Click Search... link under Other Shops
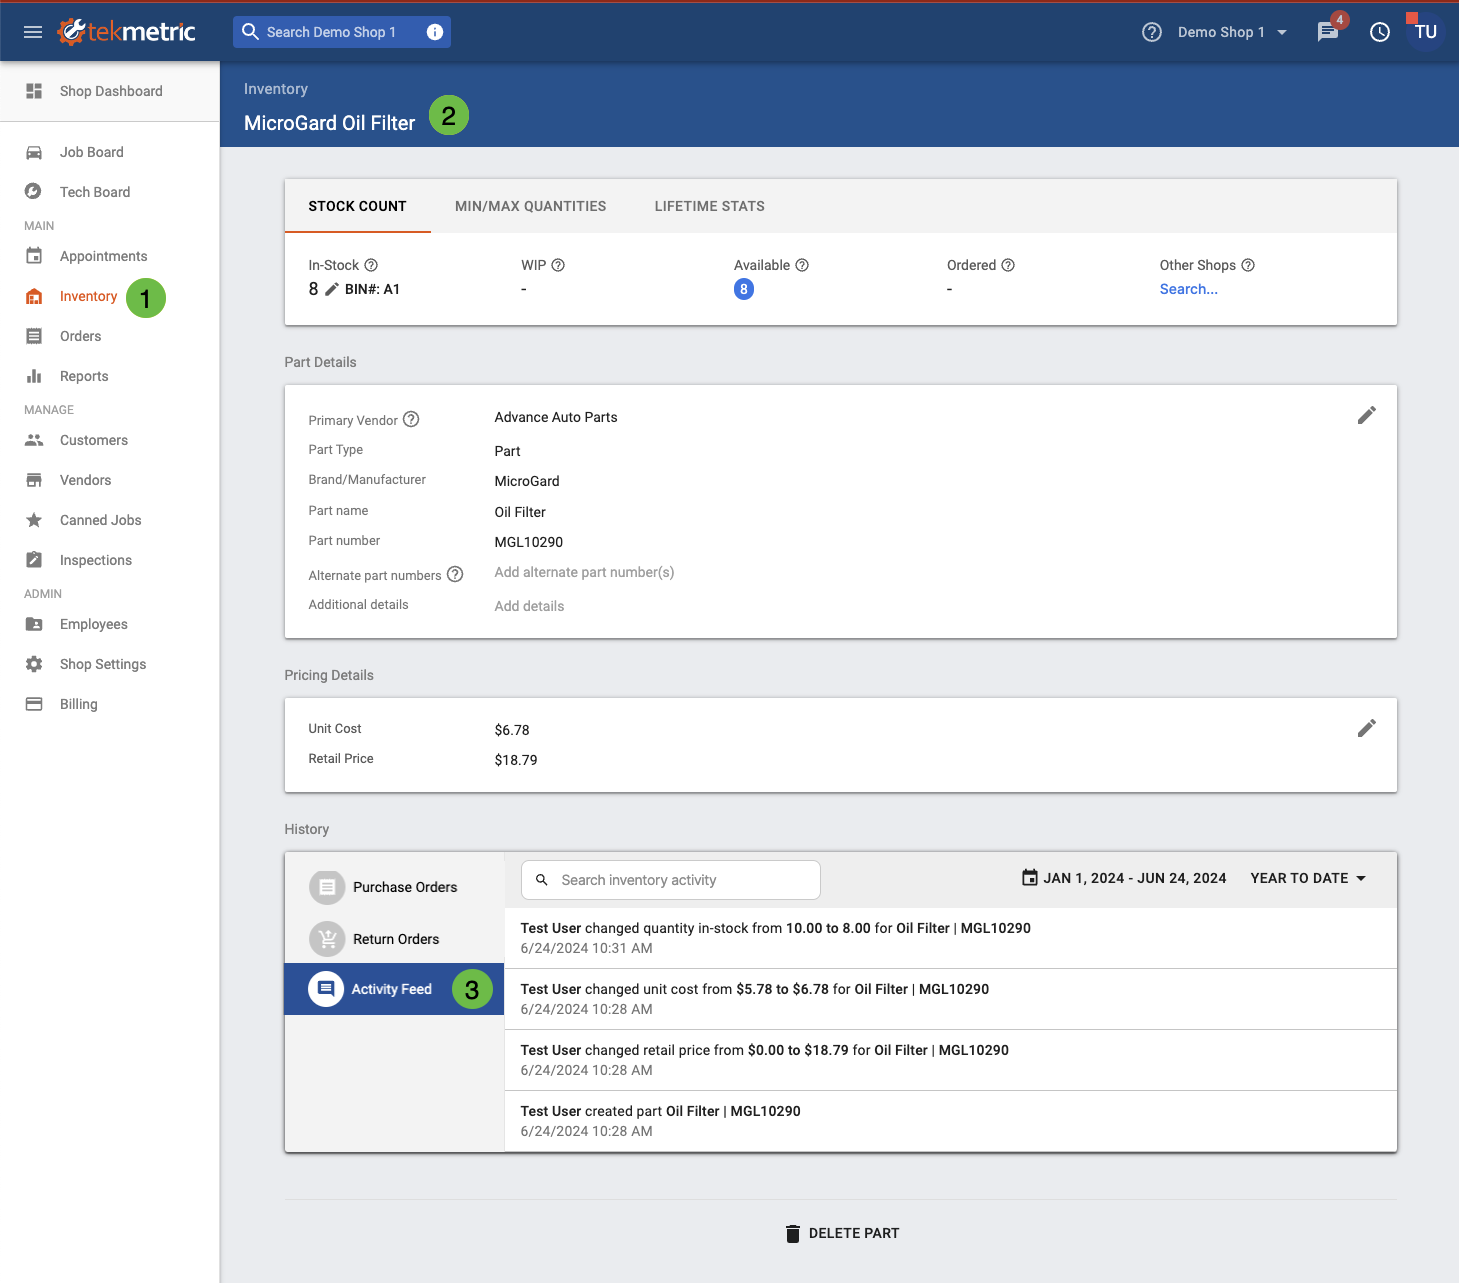 click(x=1189, y=289)
